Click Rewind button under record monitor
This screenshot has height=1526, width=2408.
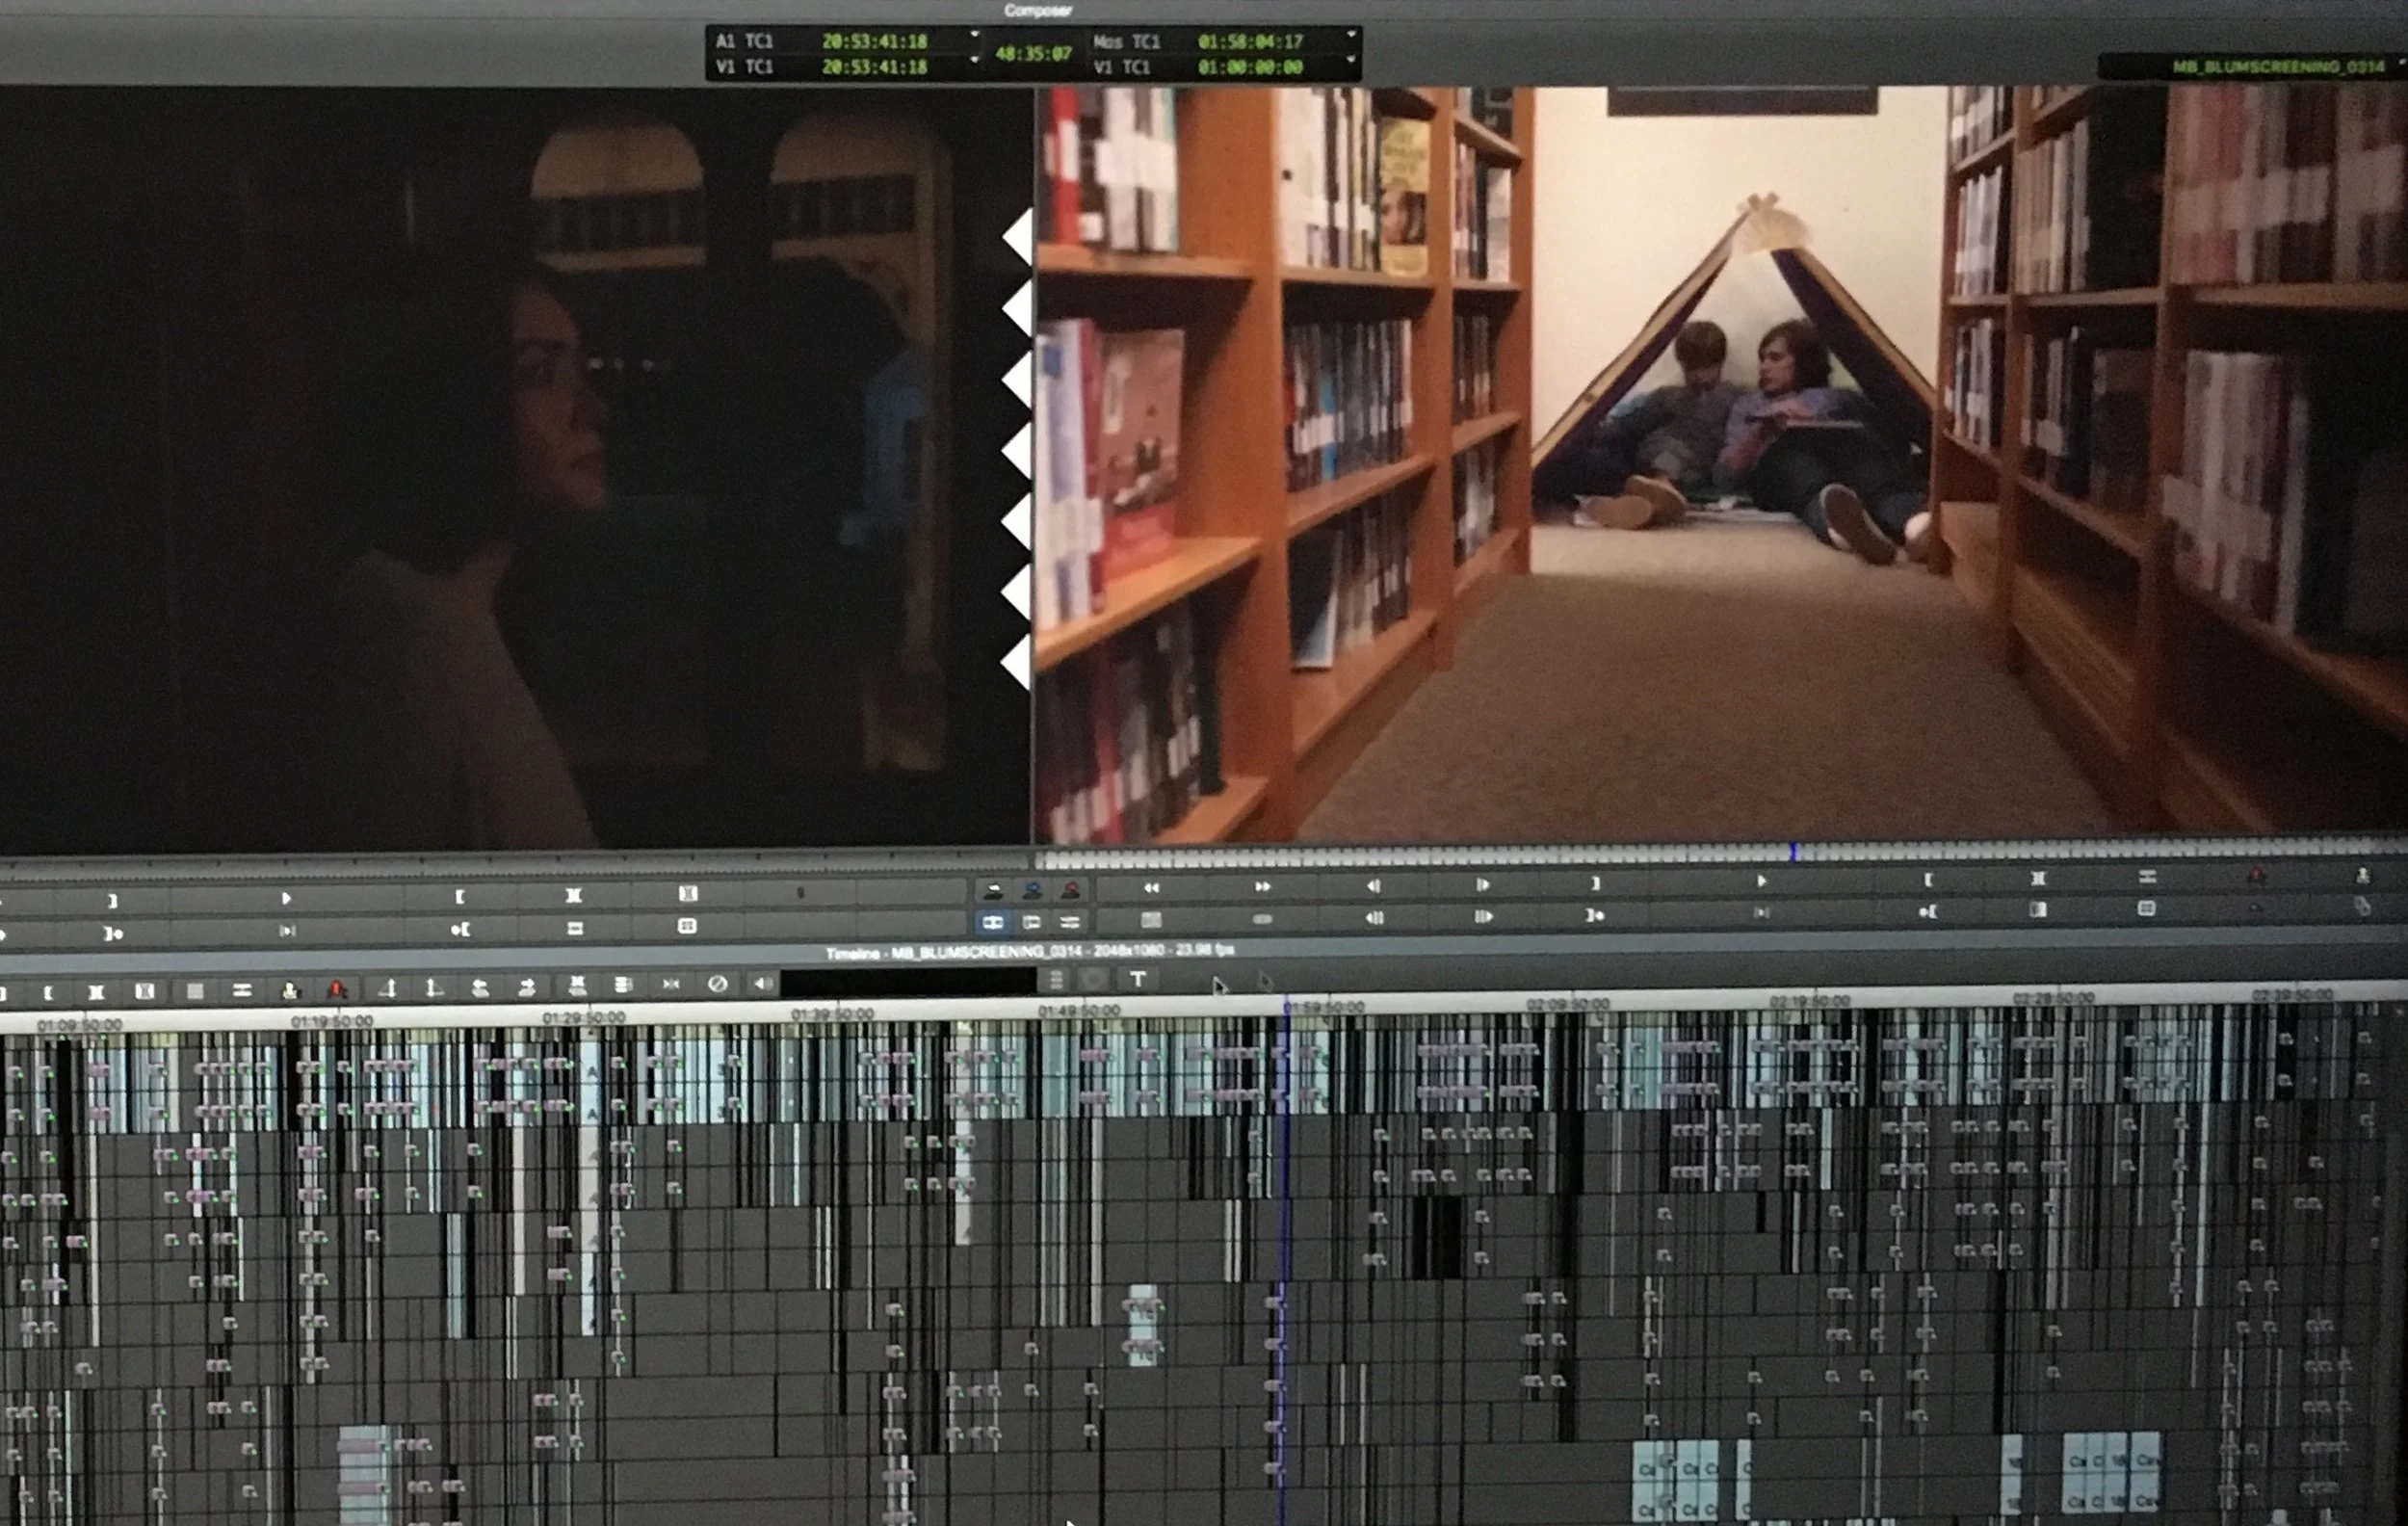pos(1151,887)
